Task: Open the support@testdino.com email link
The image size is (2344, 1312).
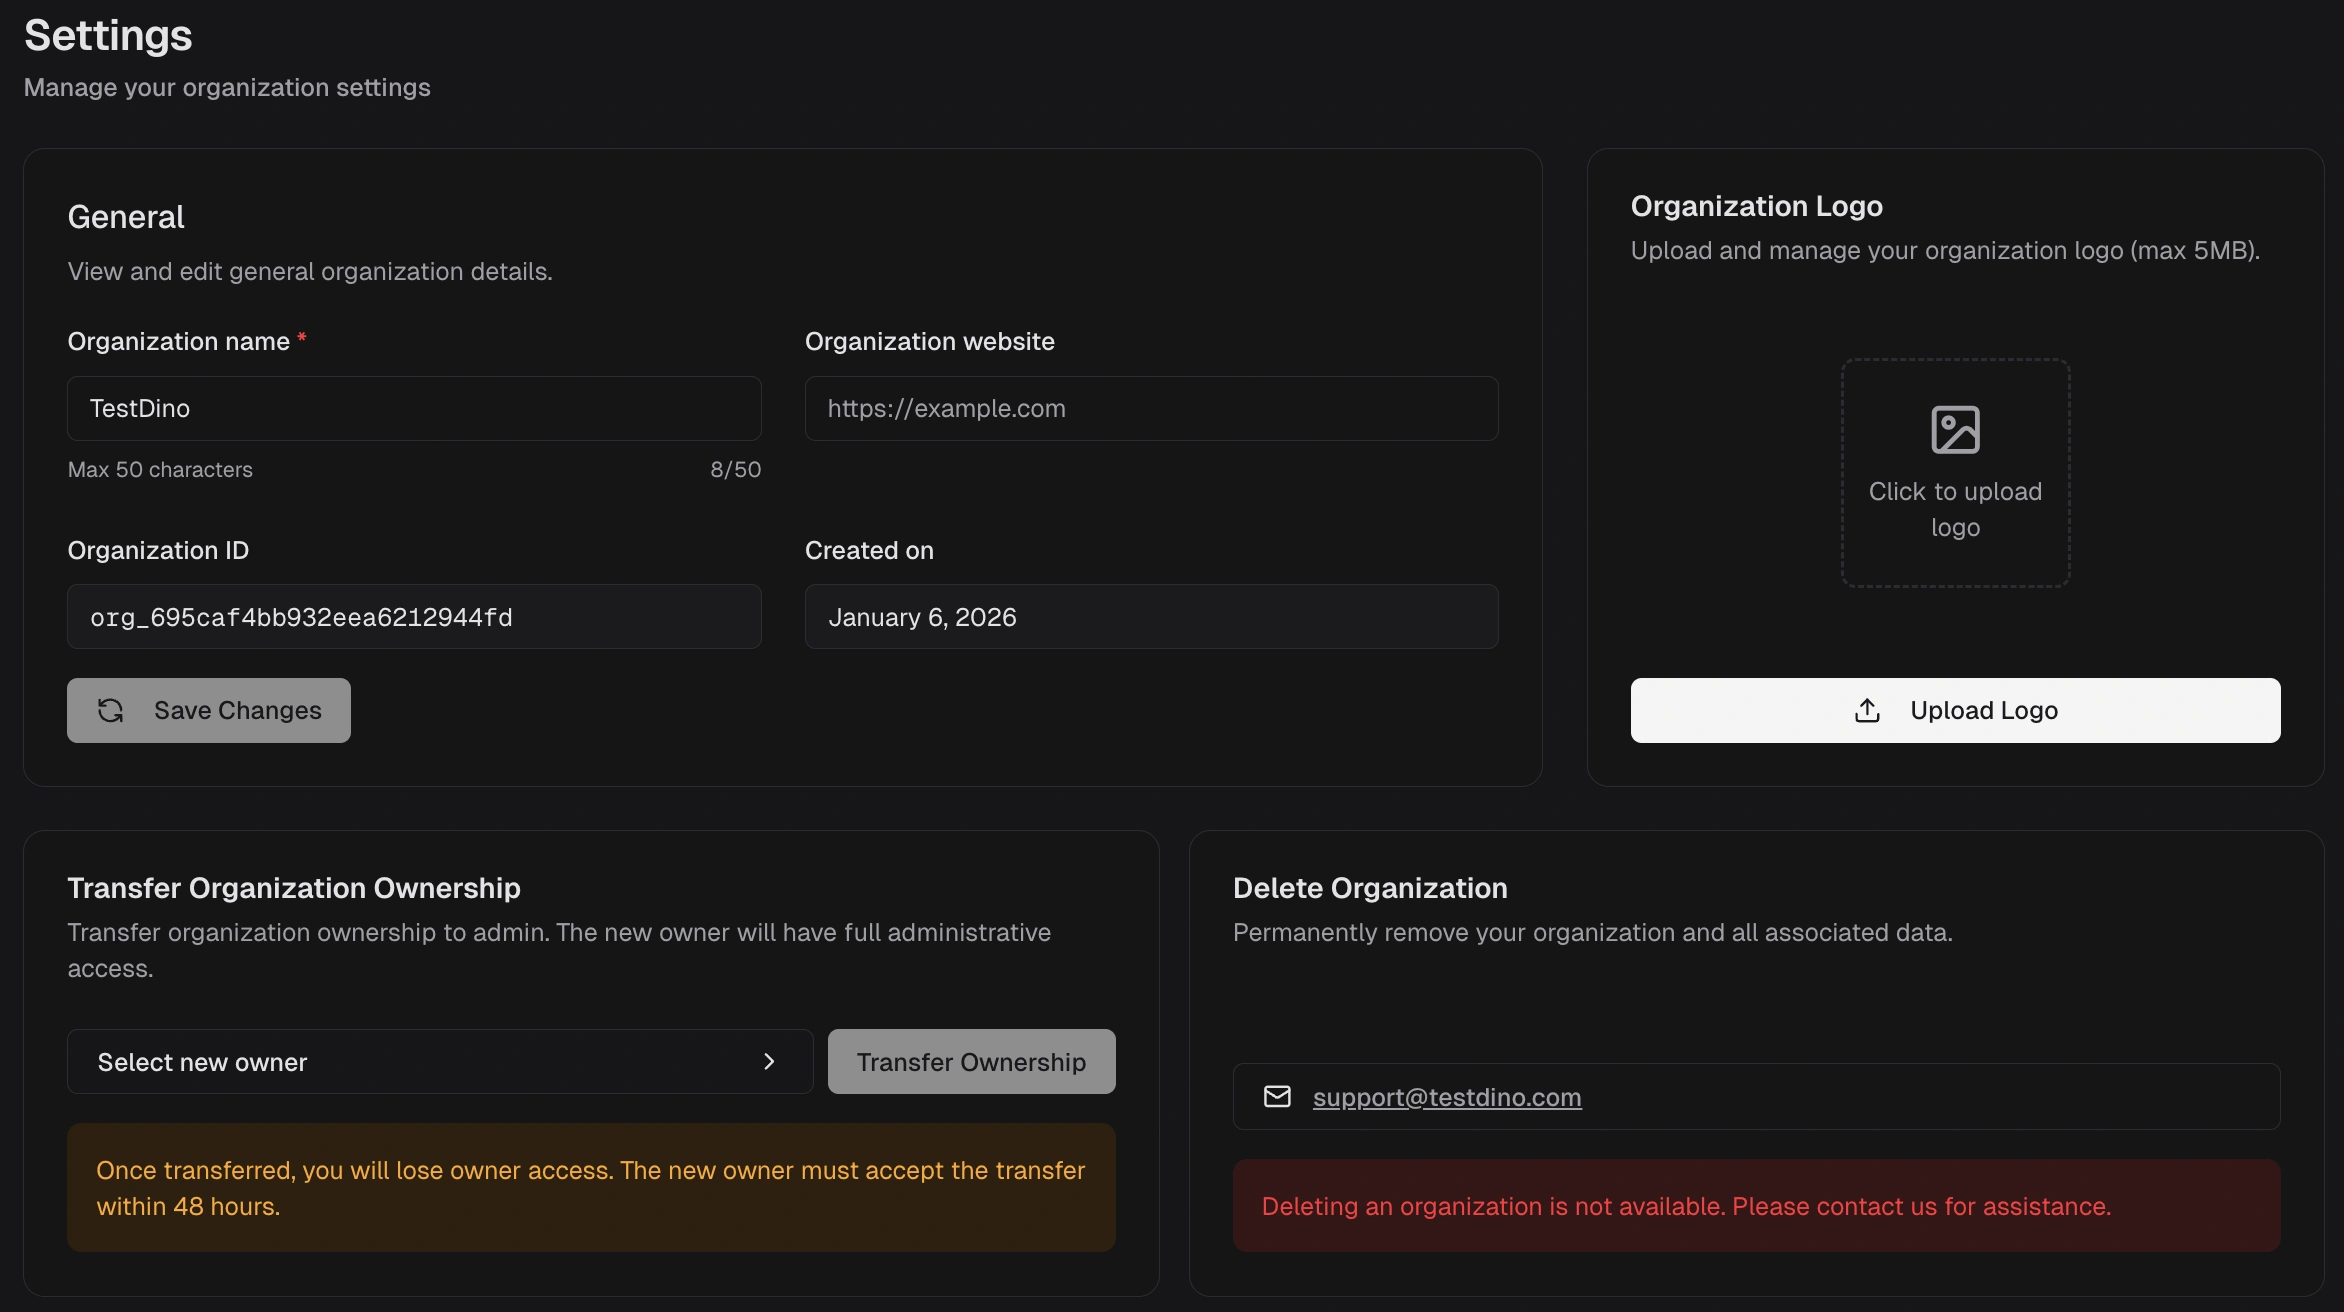Action: (1446, 1097)
